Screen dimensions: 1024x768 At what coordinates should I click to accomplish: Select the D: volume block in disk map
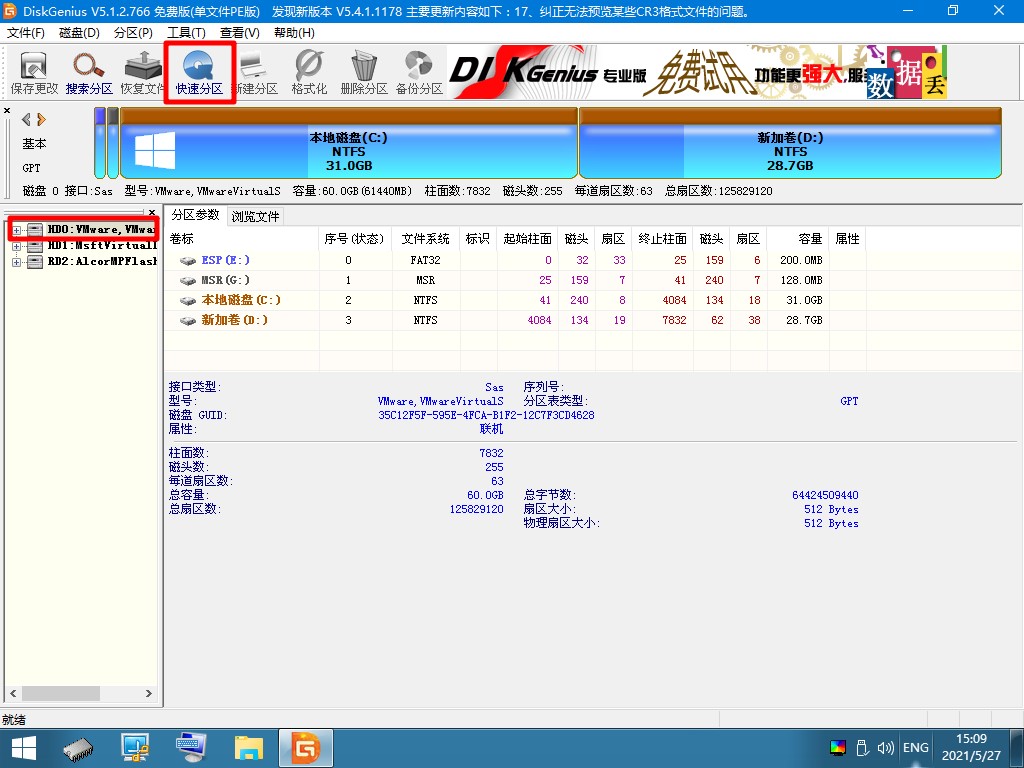tap(790, 143)
